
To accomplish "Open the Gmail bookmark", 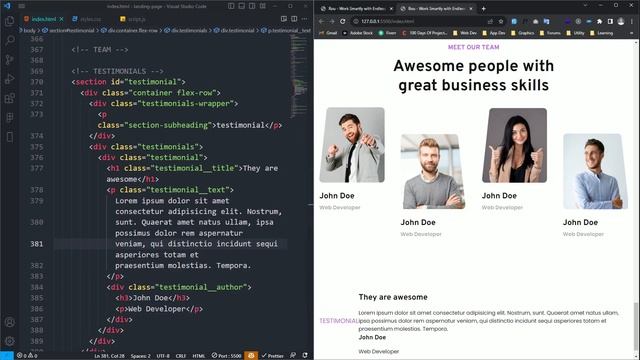I will tap(328, 33).
